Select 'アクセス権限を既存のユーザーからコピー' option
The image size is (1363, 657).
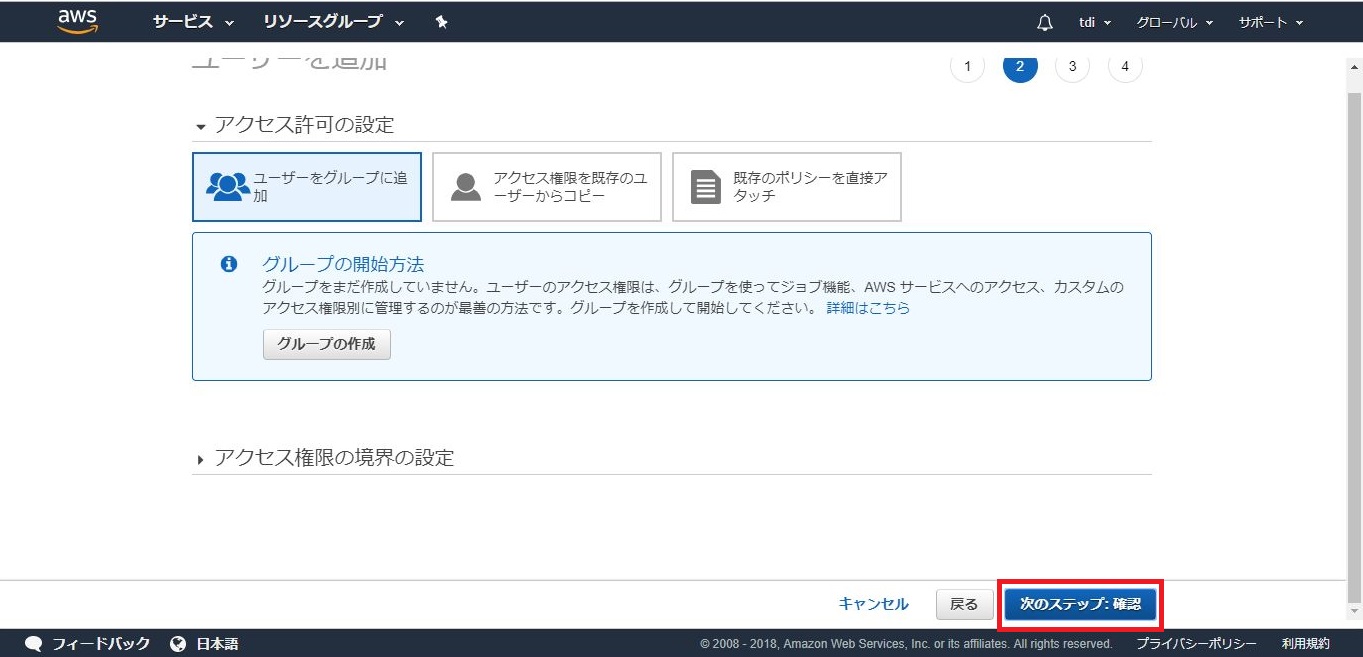546,187
